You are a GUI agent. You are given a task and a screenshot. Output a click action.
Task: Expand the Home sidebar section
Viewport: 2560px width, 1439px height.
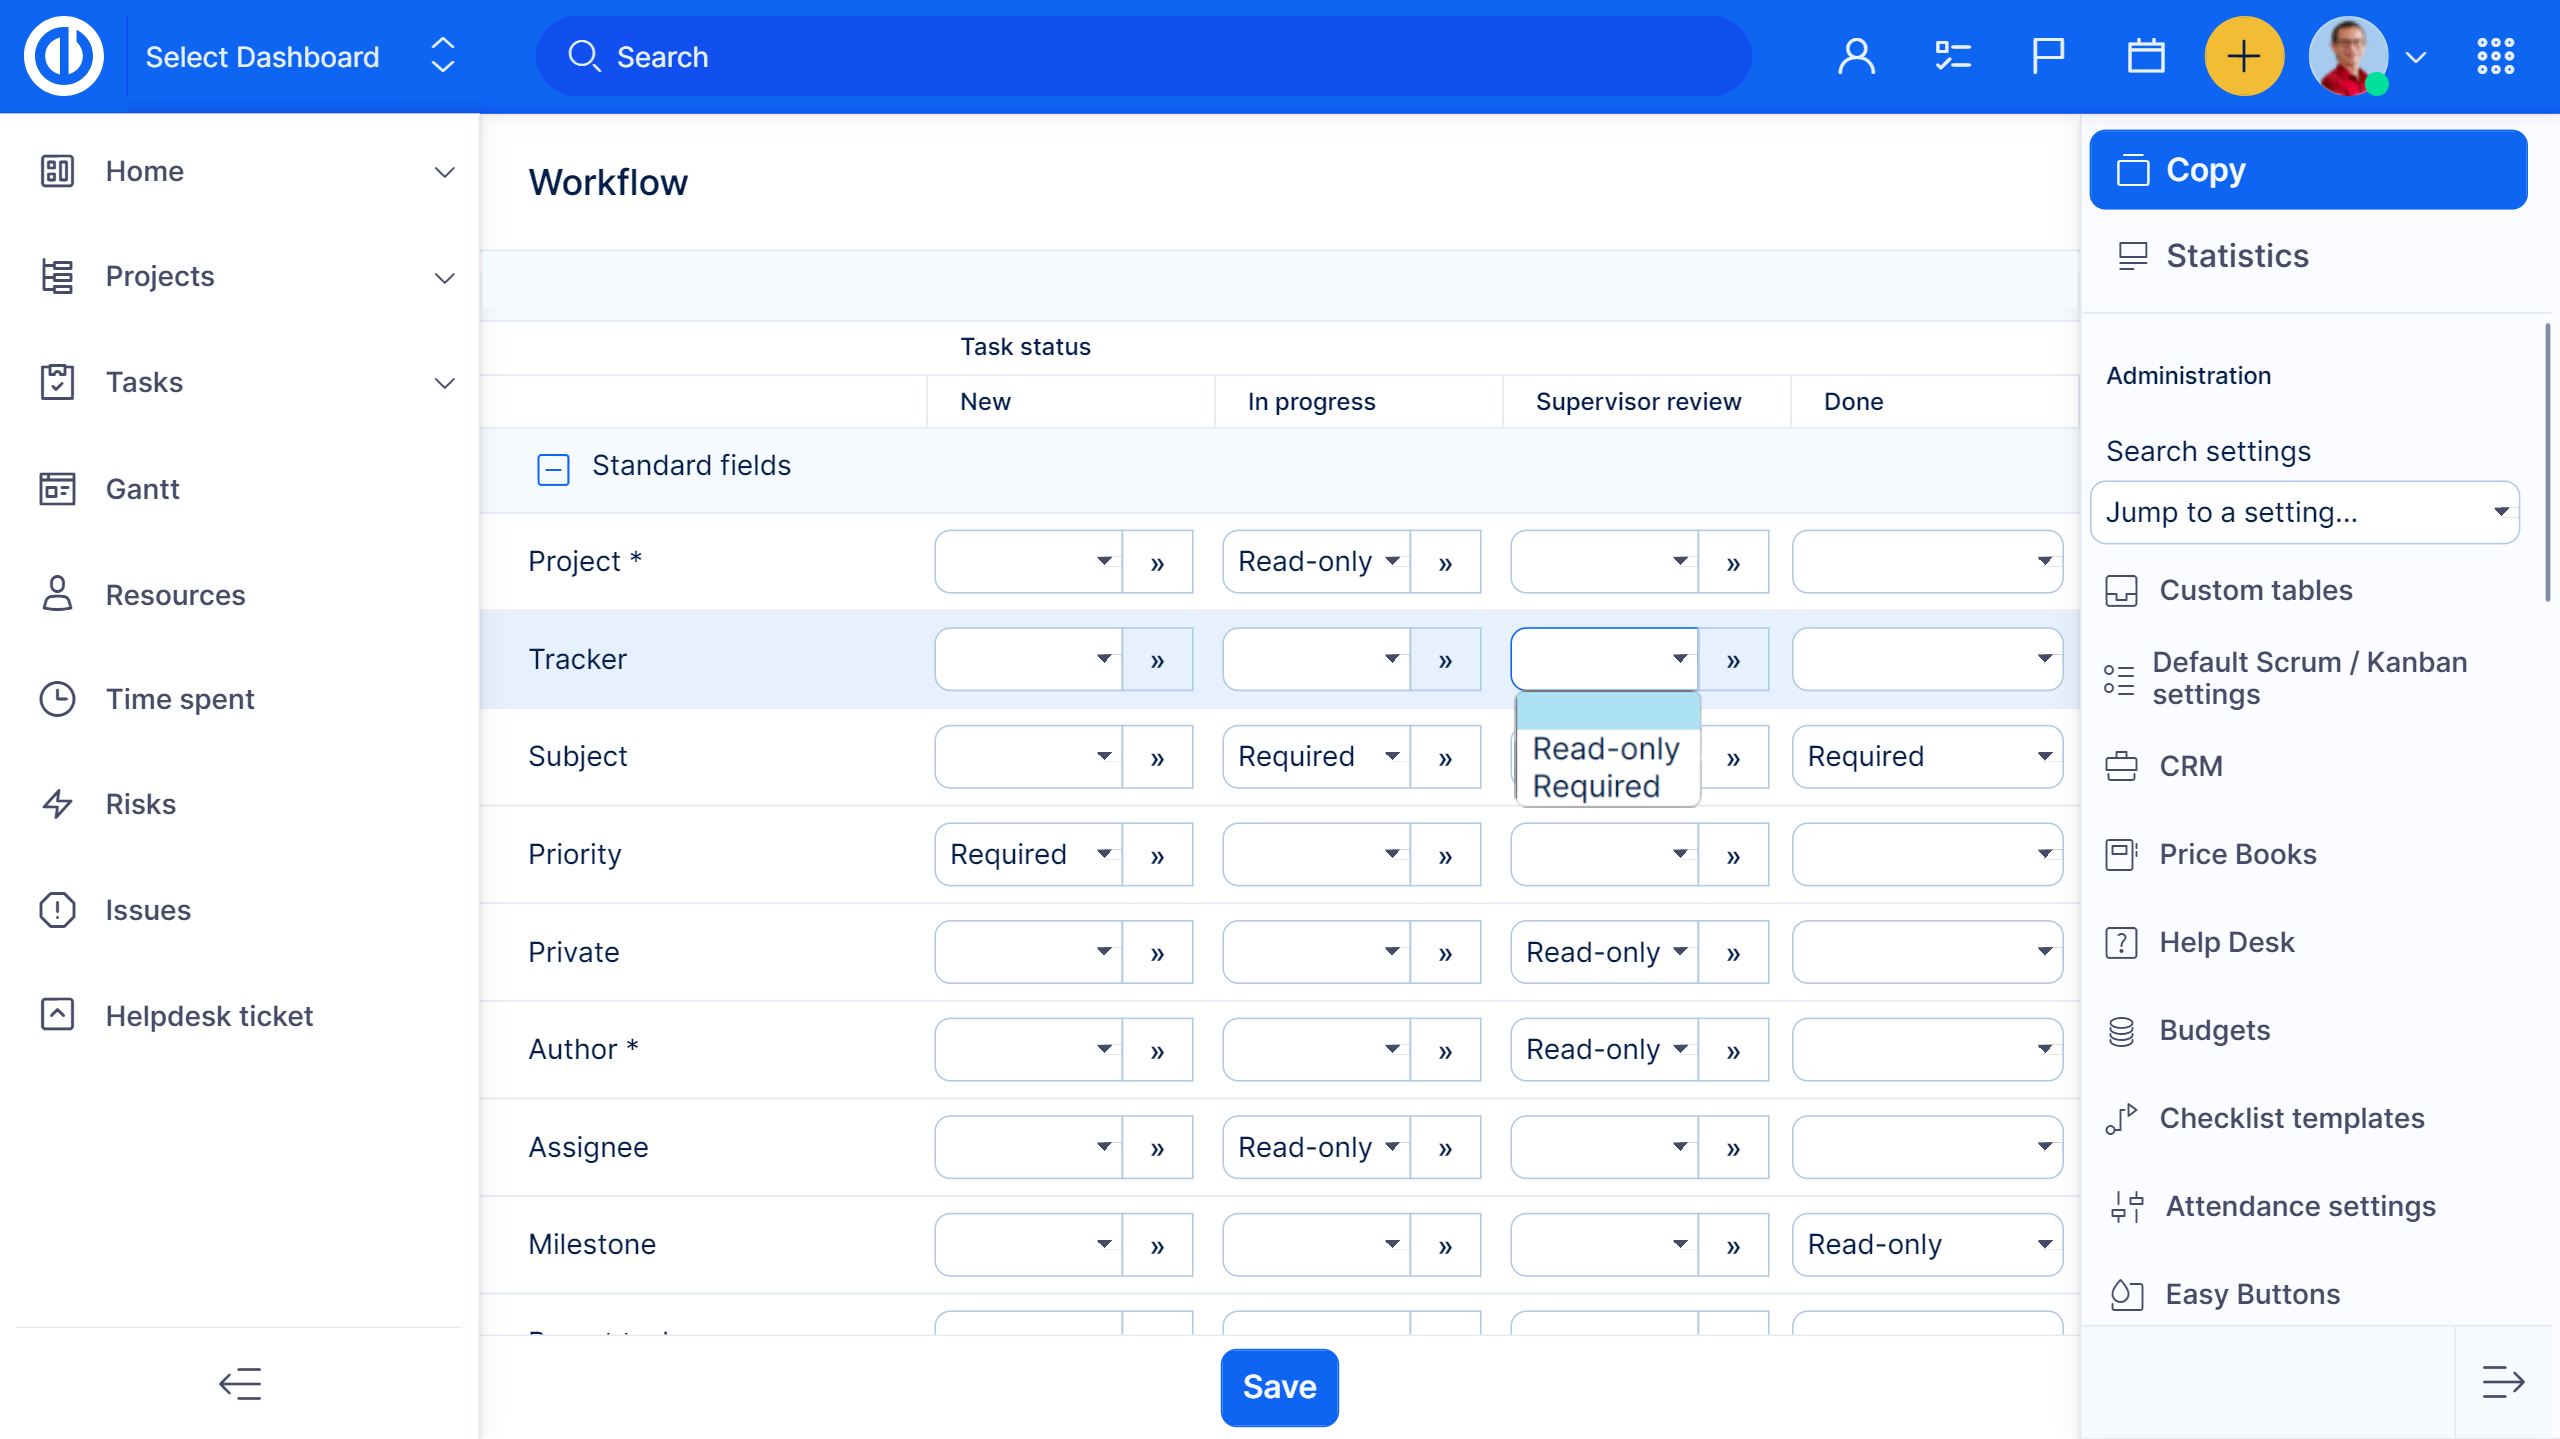(x=444, y=172)
